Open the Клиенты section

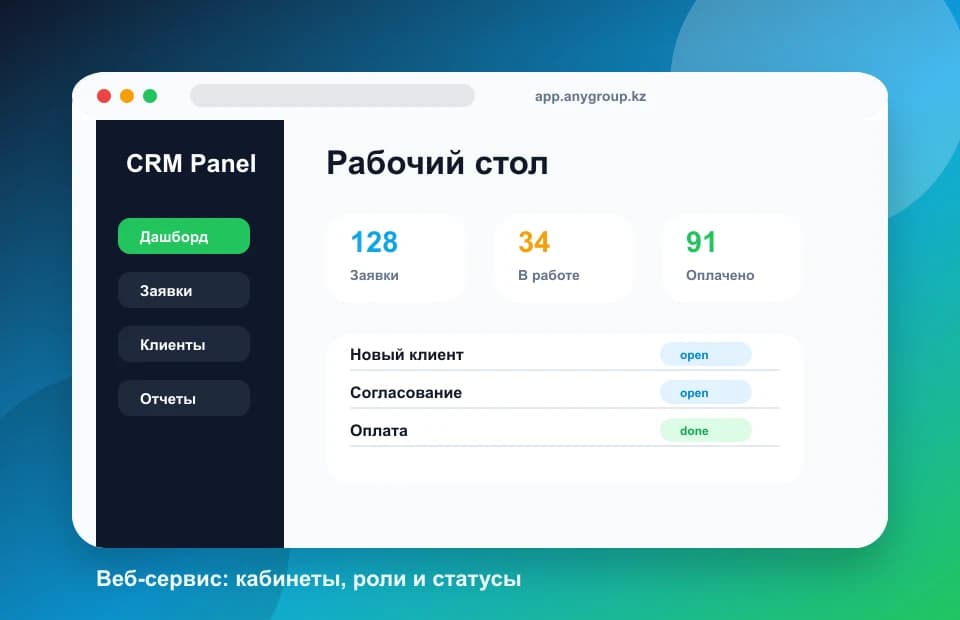tap(184, 344)
